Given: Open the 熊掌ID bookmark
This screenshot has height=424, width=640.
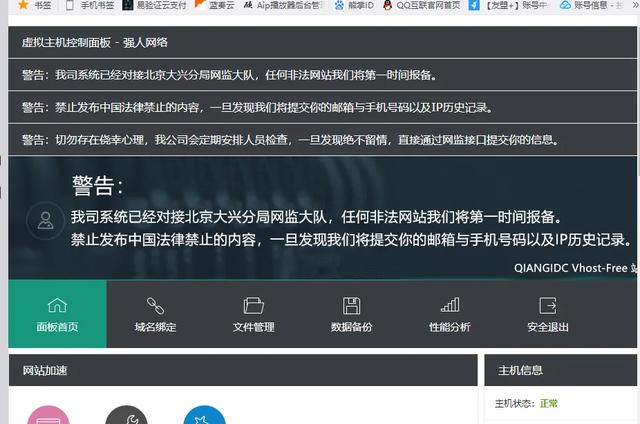Looking at the screenshot, I should 354,5.
